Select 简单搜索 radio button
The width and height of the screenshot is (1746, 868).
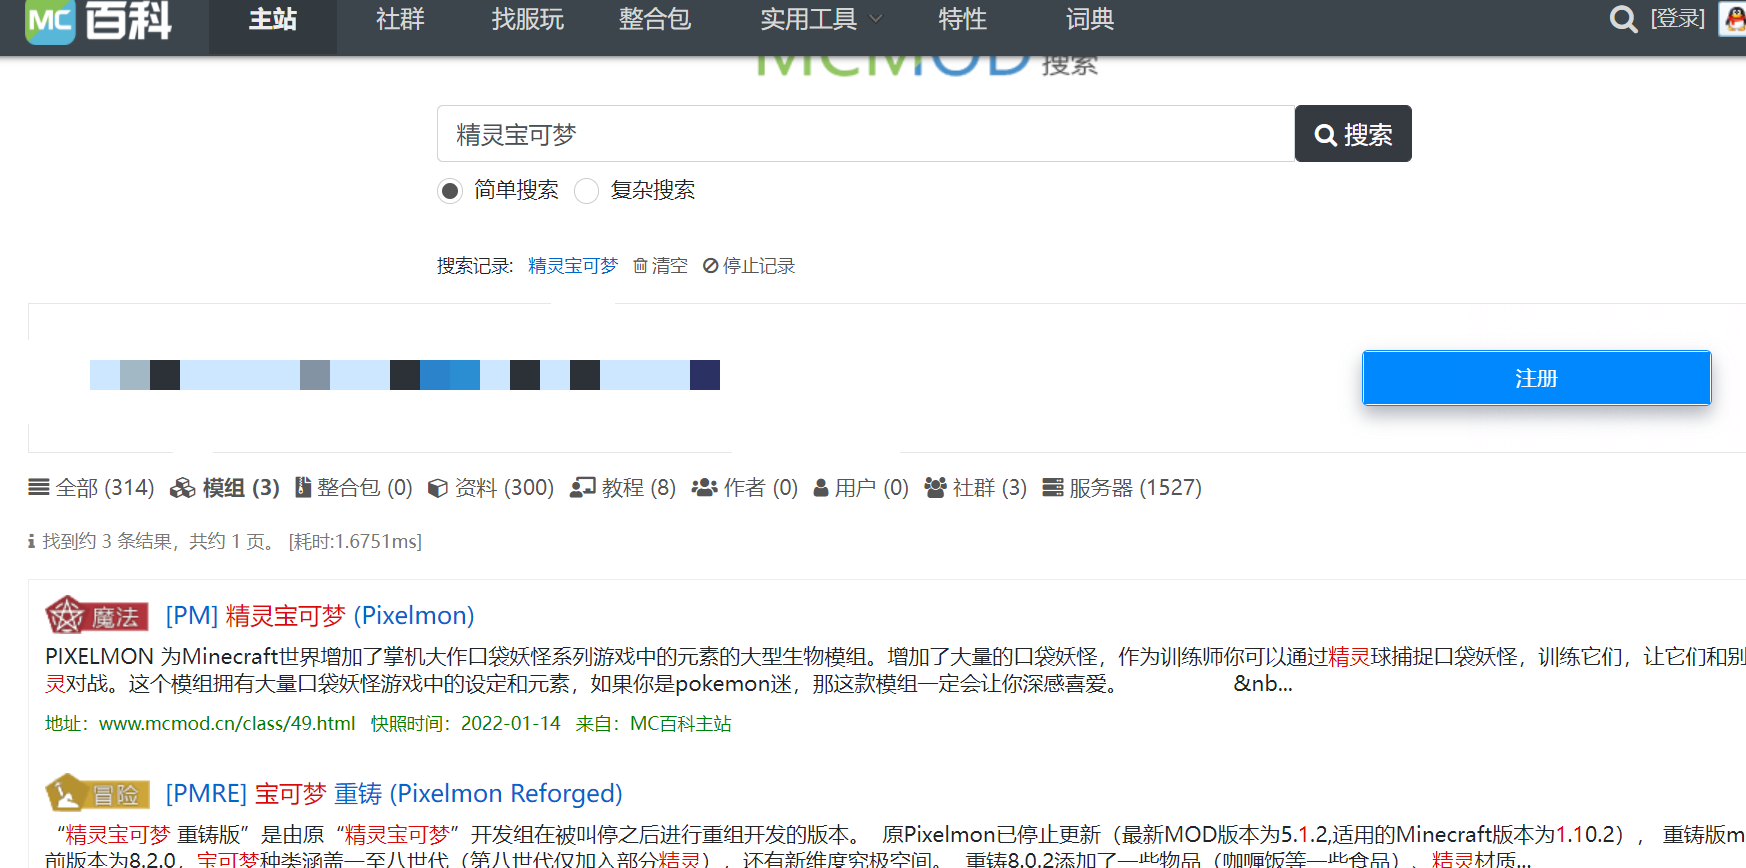coord(450,191)
